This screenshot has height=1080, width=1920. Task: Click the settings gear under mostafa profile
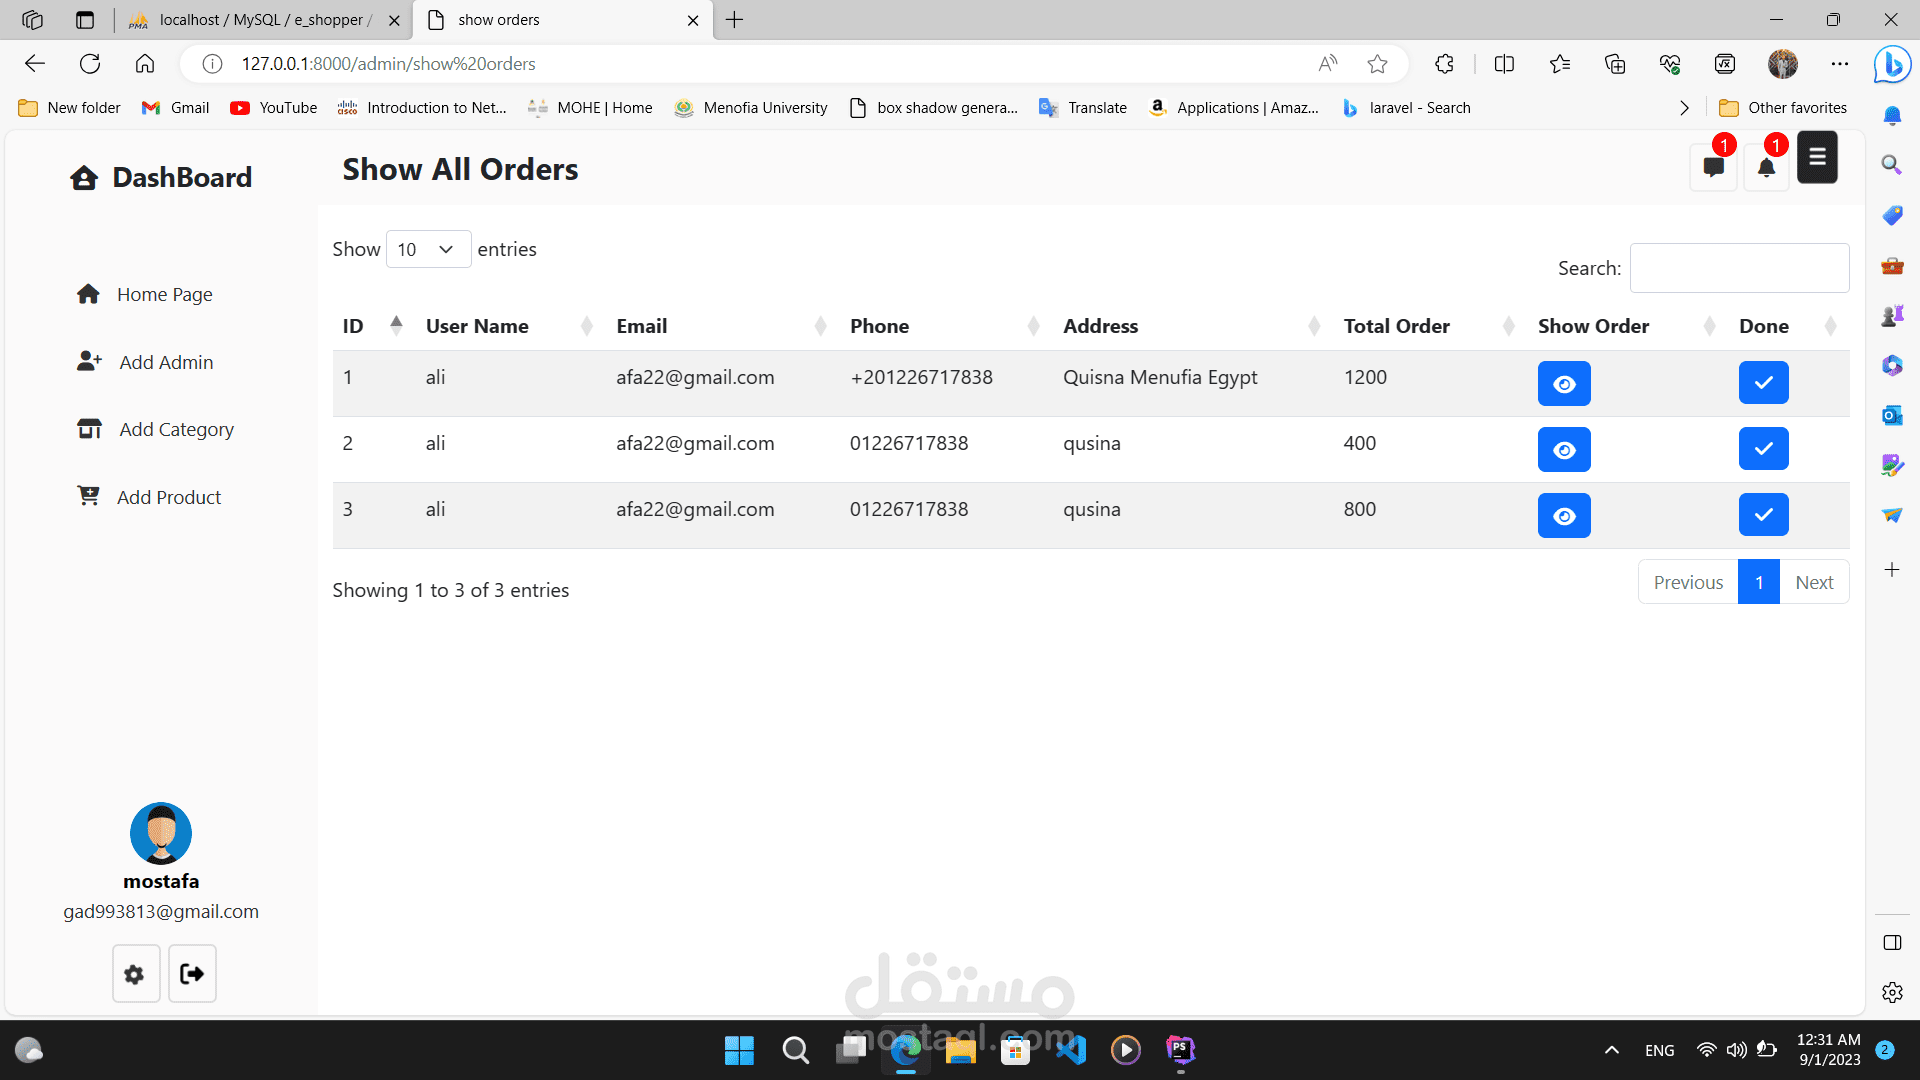135,974
